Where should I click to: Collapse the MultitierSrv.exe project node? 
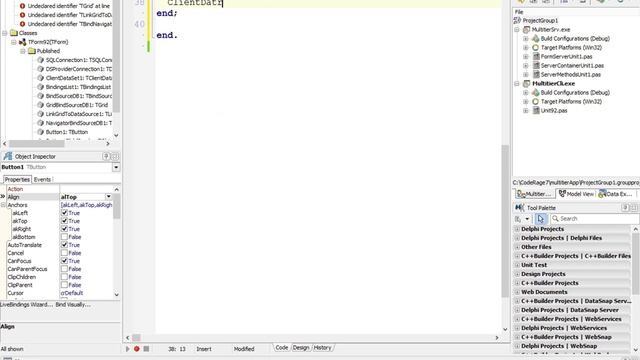[x=517, y=29]
